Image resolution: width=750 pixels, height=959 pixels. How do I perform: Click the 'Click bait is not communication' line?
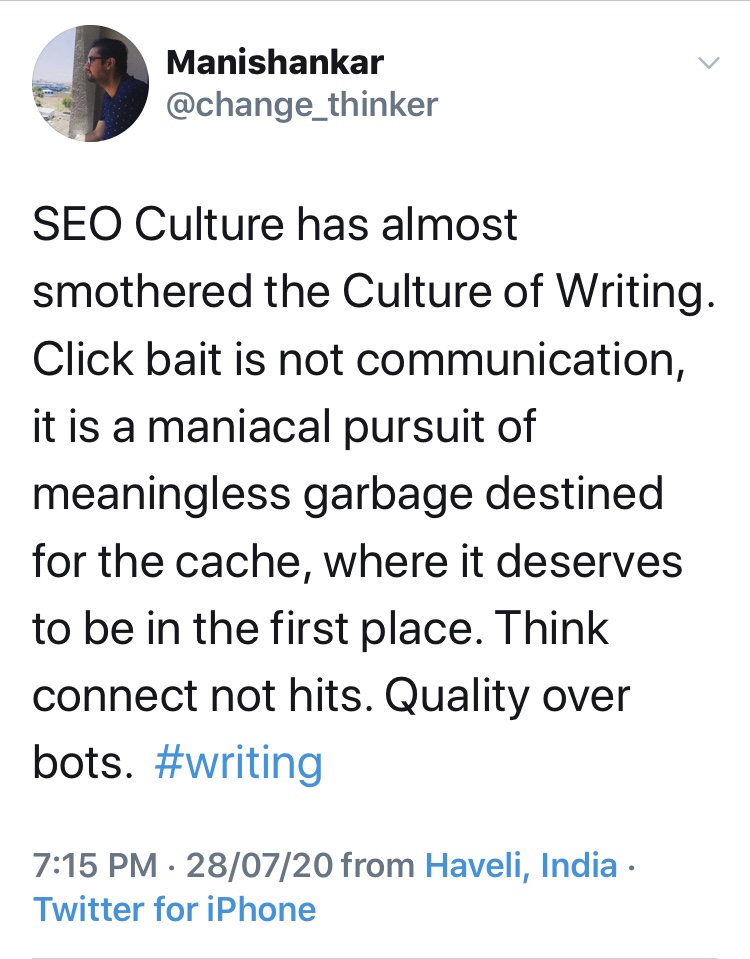click(357, 360)
